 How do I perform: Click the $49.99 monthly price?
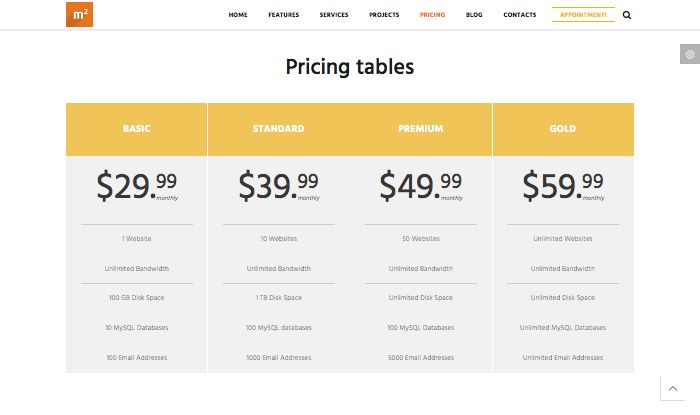[421, 186]
